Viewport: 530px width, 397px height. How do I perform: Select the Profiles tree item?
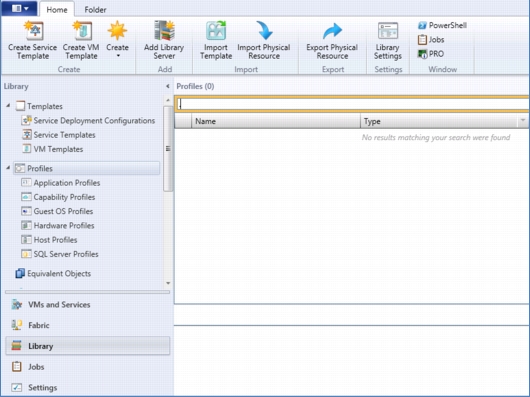point(87,168)
